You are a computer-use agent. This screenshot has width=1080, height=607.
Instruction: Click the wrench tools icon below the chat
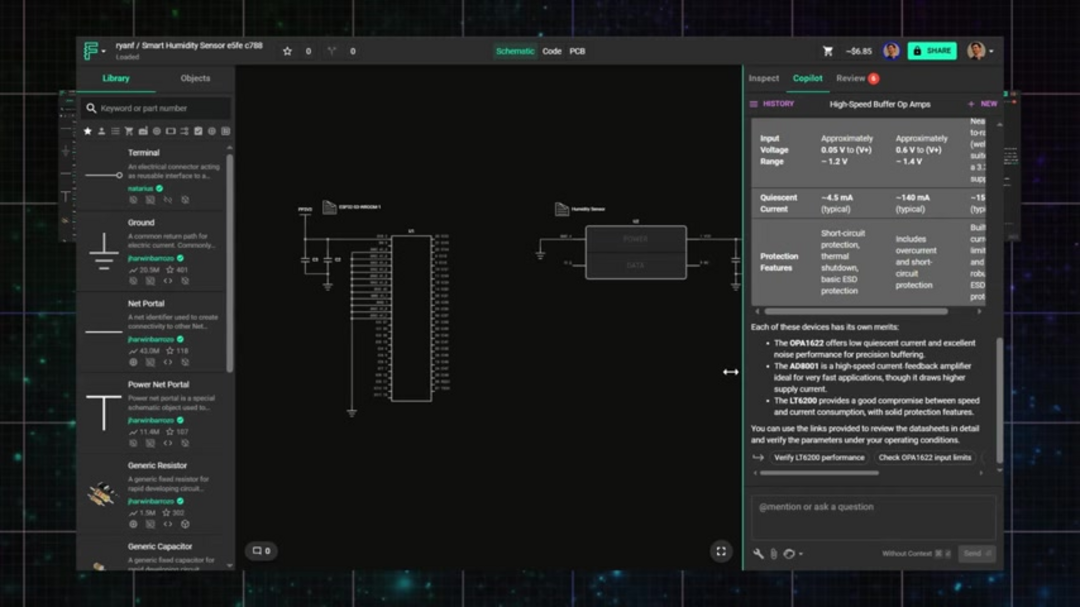[758, 553]
